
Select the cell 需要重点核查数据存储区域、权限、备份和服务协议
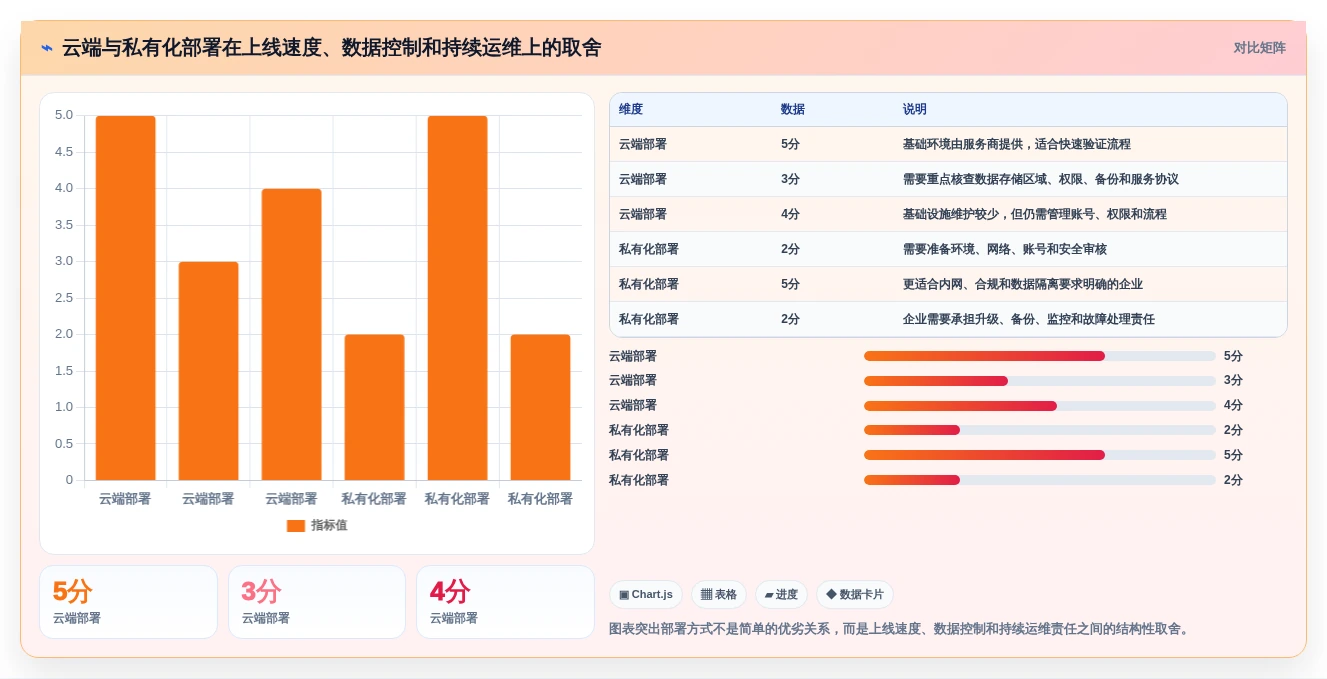[1041, 179]
